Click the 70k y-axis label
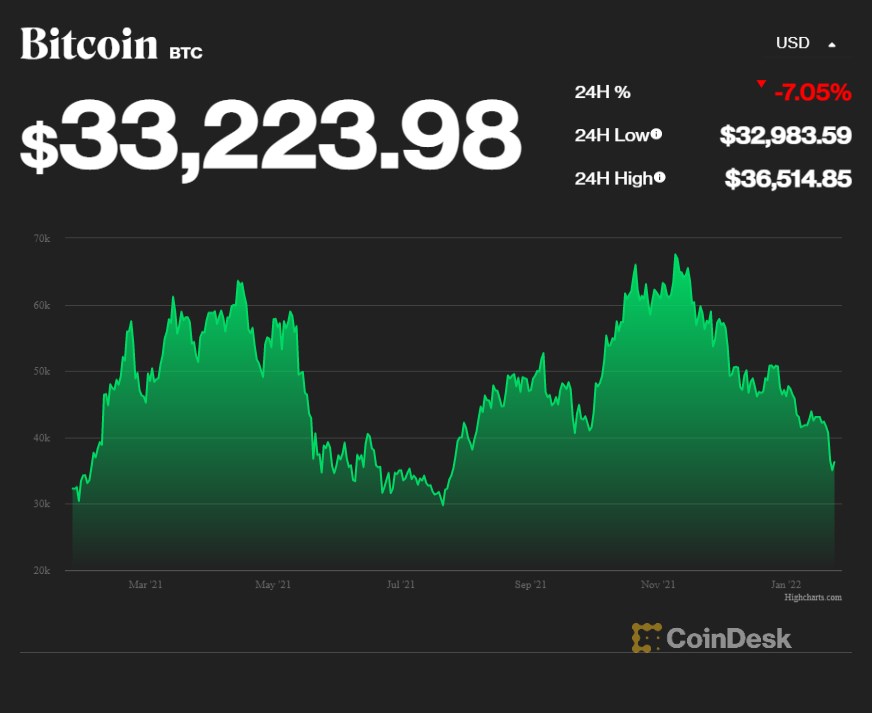The image size is (872, 713). click(42, 238)
